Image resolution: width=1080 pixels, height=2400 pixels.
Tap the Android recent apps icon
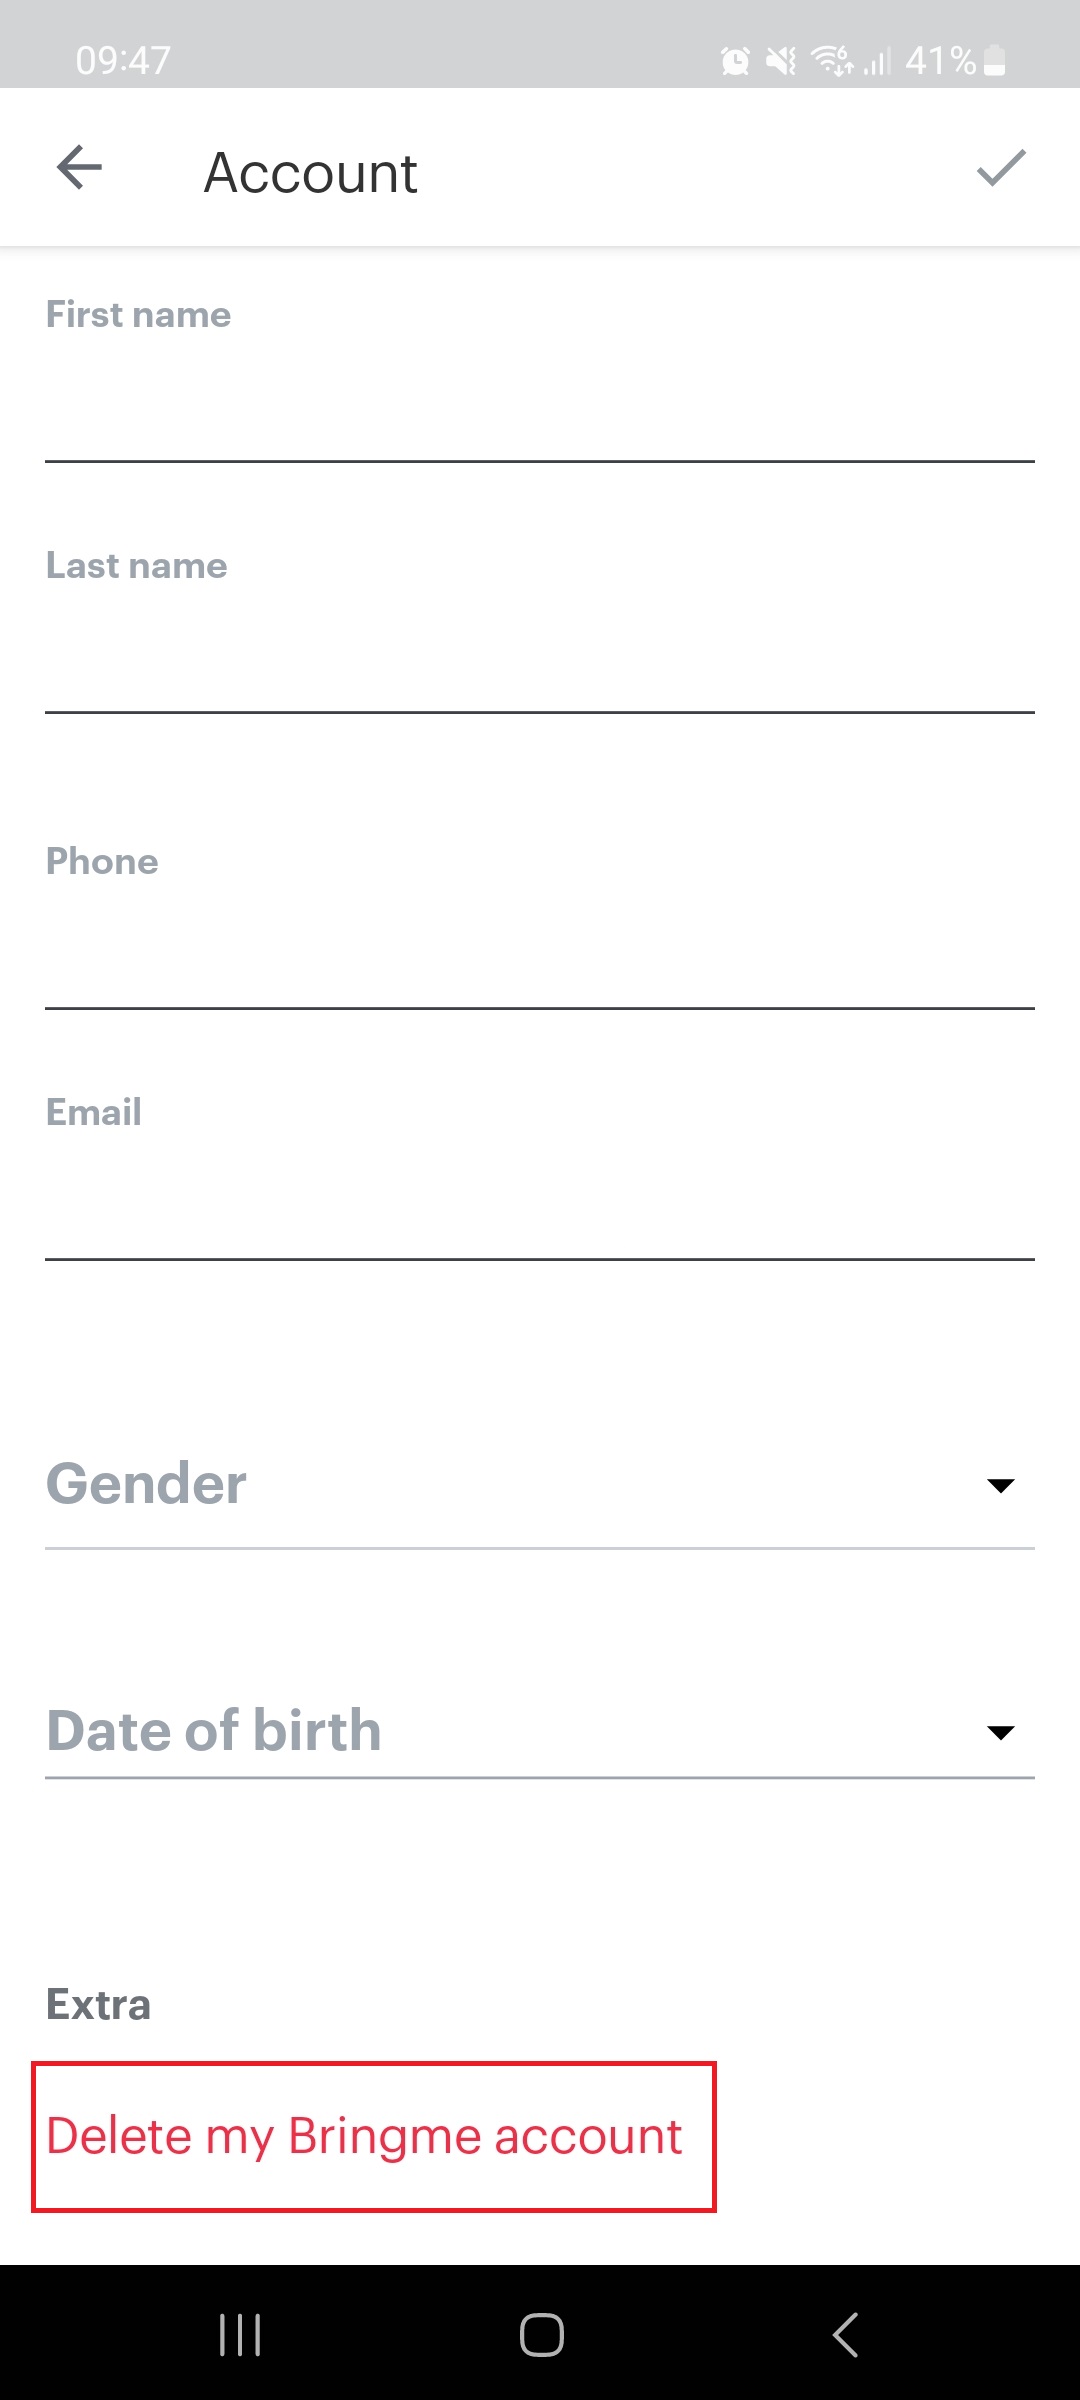pyautogui.click(x=240, y=2335)
